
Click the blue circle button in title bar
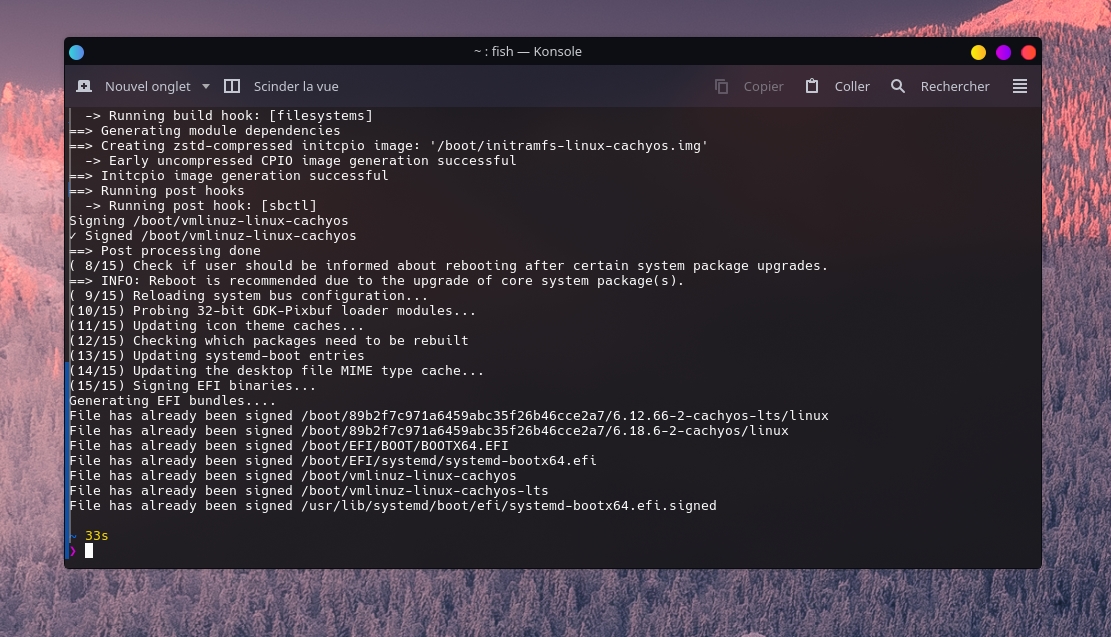[77, 52]
